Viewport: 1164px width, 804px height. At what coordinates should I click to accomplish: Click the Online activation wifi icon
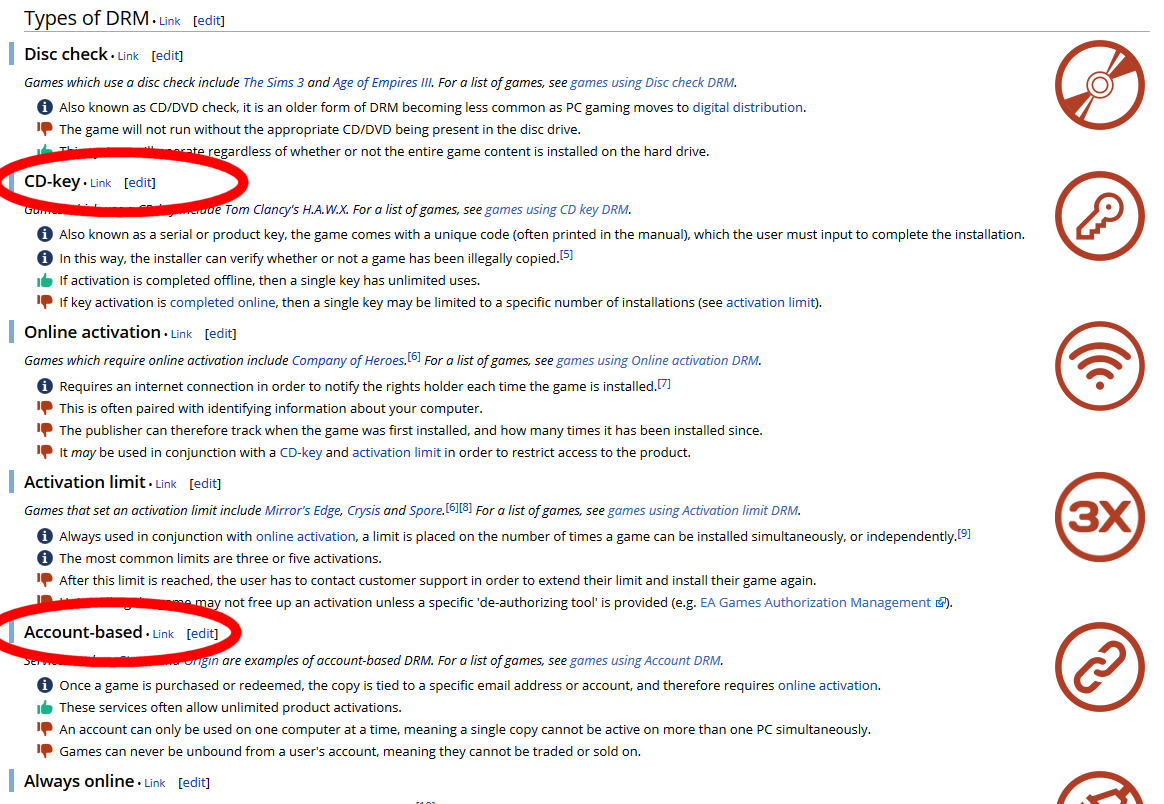1099,366
